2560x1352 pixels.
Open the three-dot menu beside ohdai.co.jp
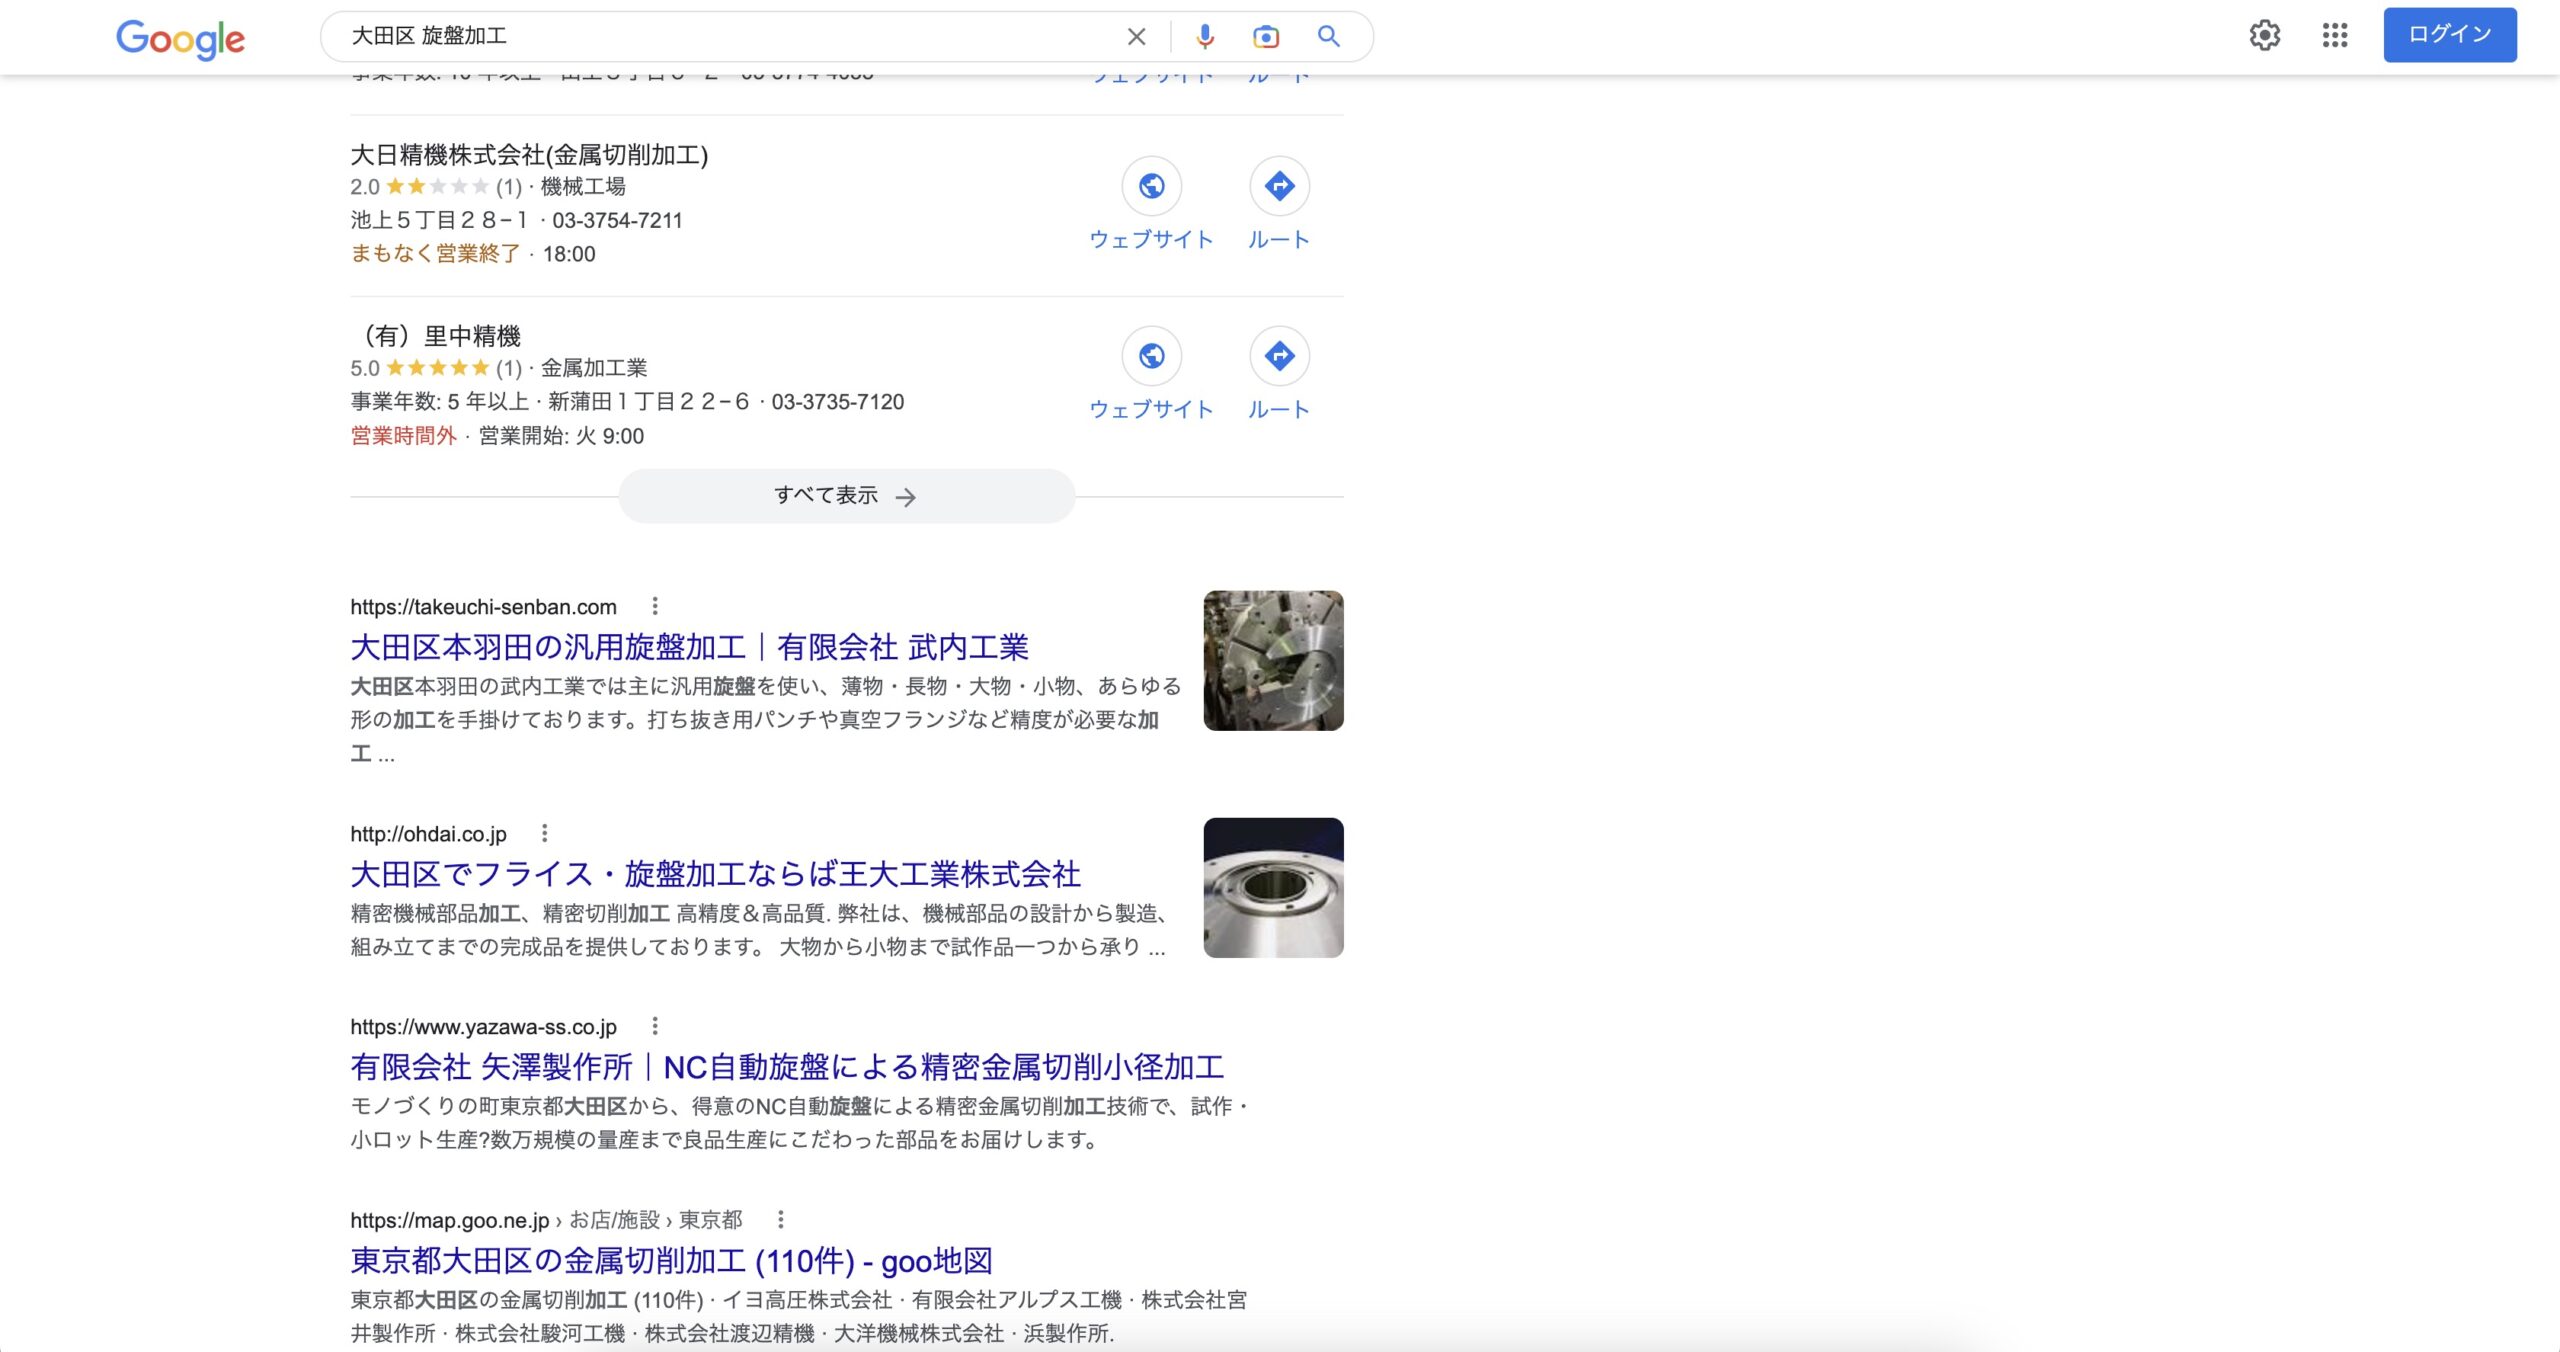[x=545, y=833]
